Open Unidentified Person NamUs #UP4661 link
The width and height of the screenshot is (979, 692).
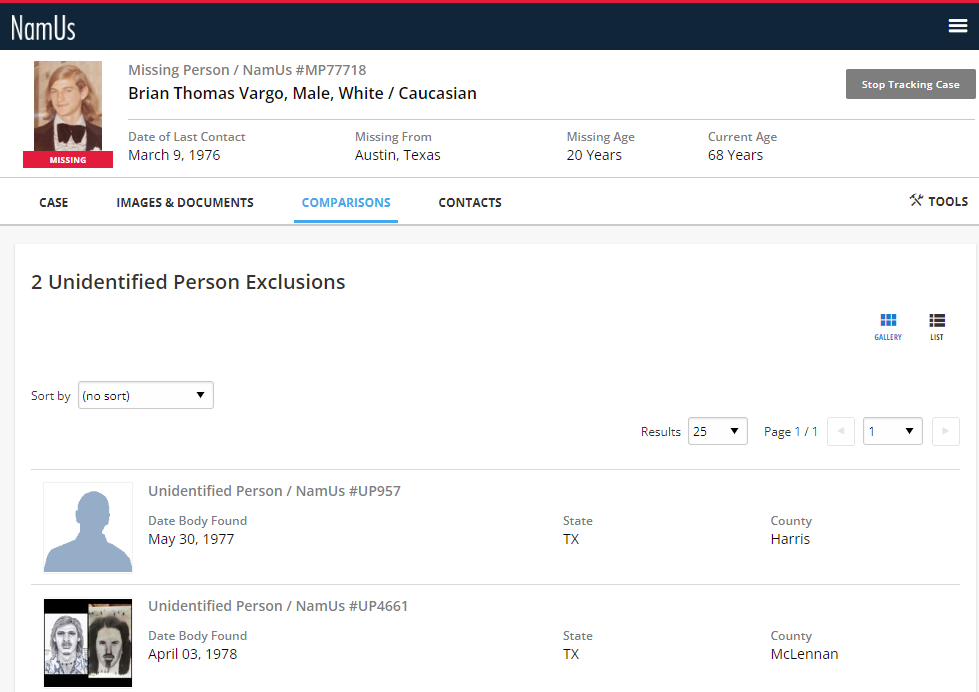(x=278, y=606)
